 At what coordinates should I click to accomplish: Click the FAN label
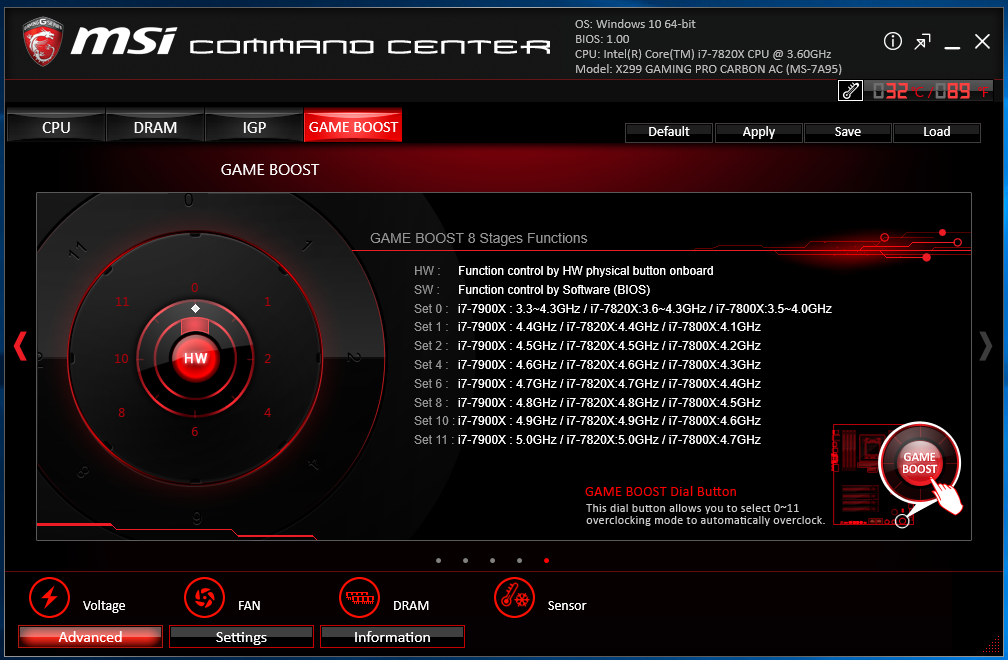(x=249, y=605)
